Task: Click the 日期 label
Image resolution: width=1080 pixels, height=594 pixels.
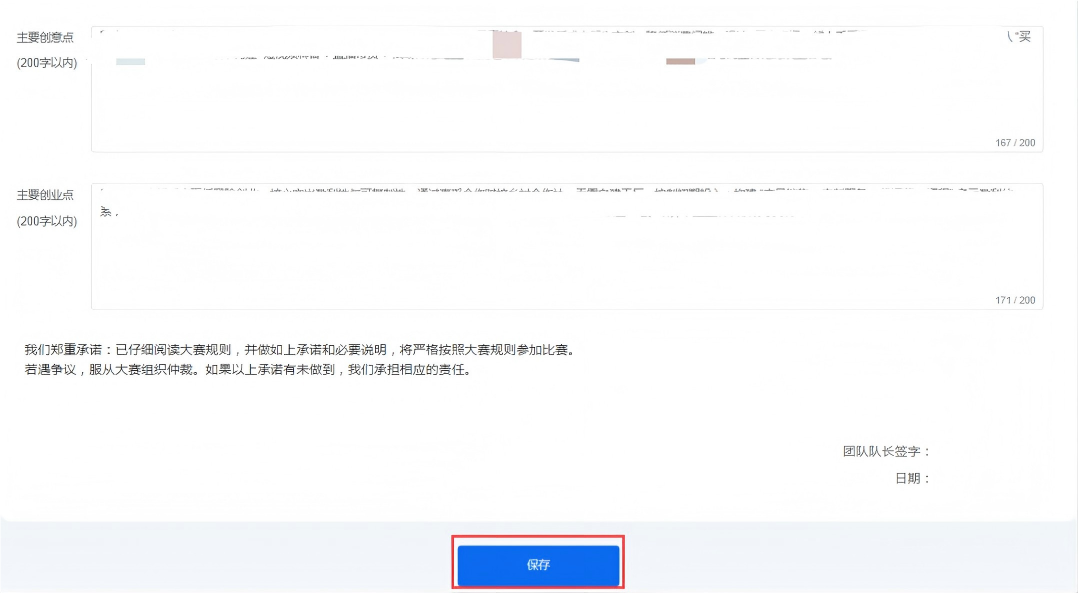Action: pyautogui.click(x=912, y=479)
